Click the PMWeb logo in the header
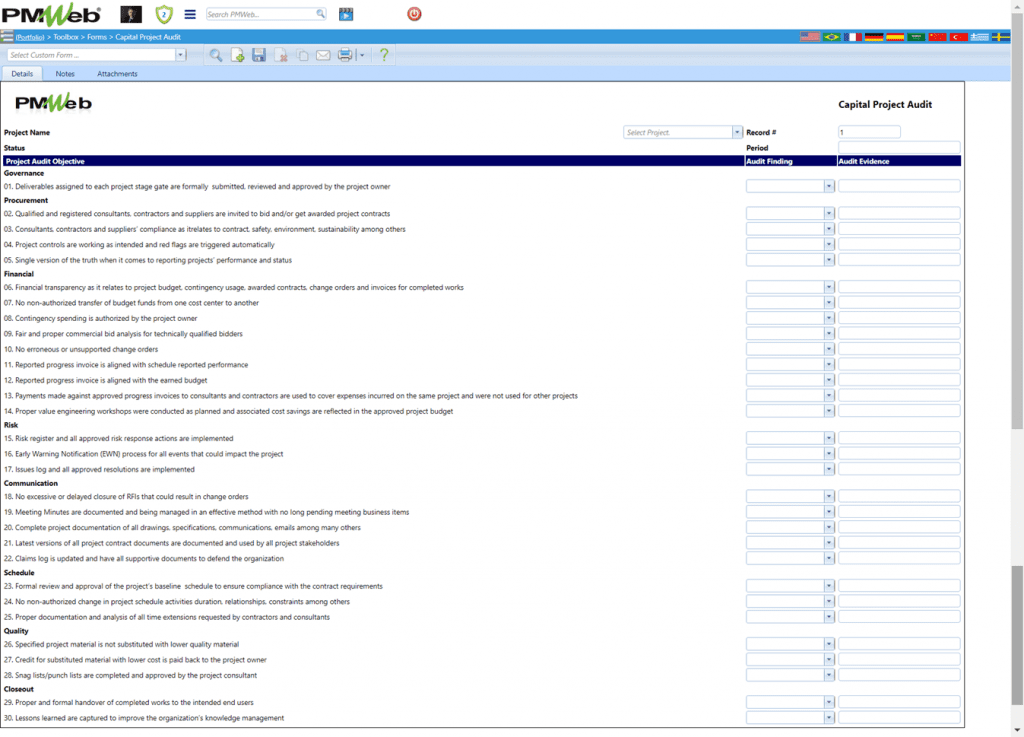Viewport: 1024px width, 737px height. tap(51, 14)
